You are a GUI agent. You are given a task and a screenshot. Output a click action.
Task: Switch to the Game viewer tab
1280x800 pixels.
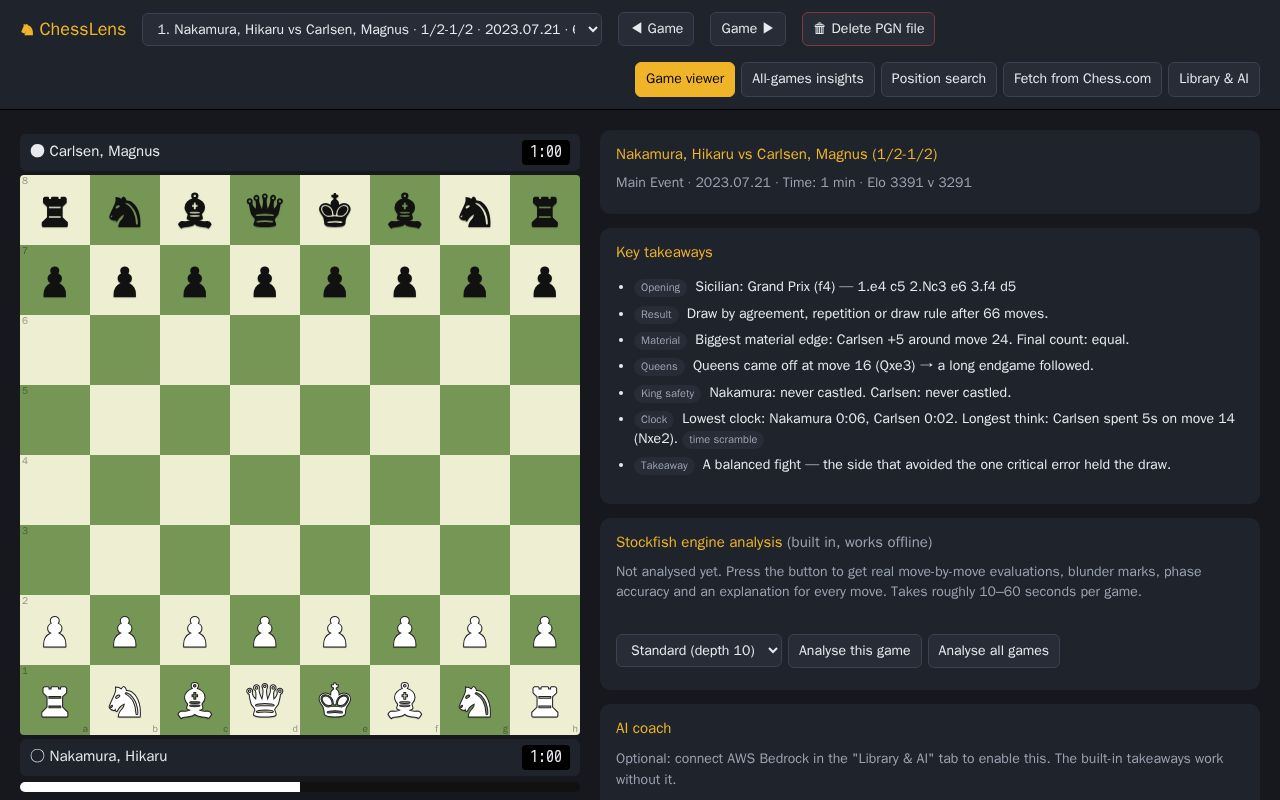(685, 79)
